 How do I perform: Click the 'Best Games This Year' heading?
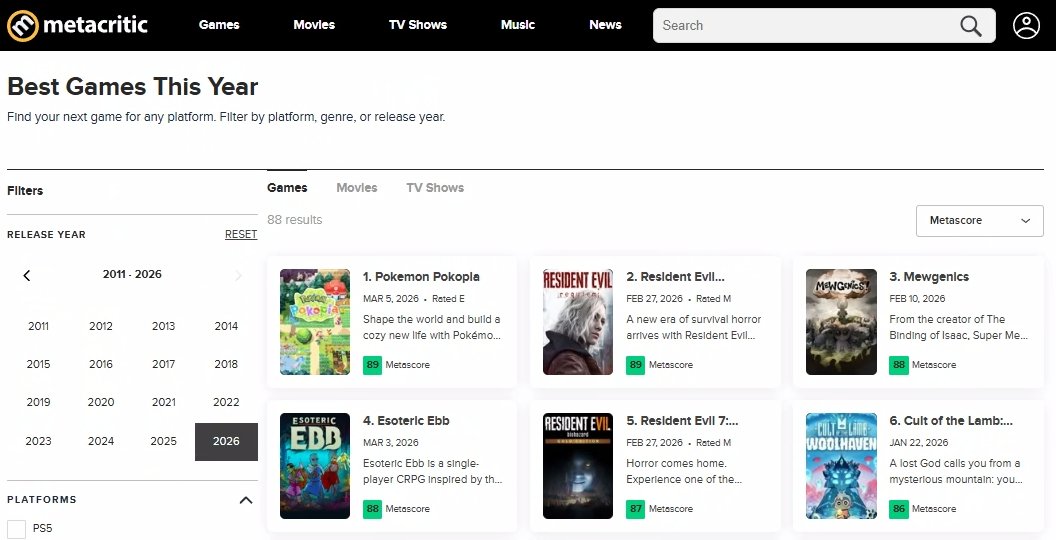point(133,87)
